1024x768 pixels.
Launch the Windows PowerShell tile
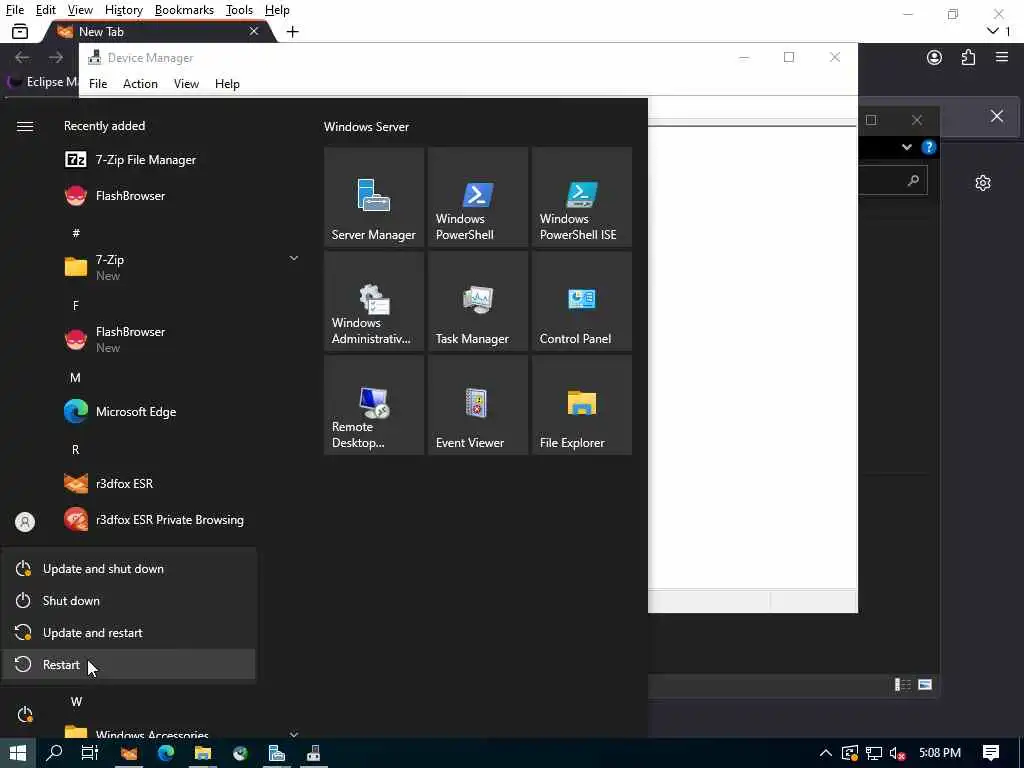[x=478, y=197]
